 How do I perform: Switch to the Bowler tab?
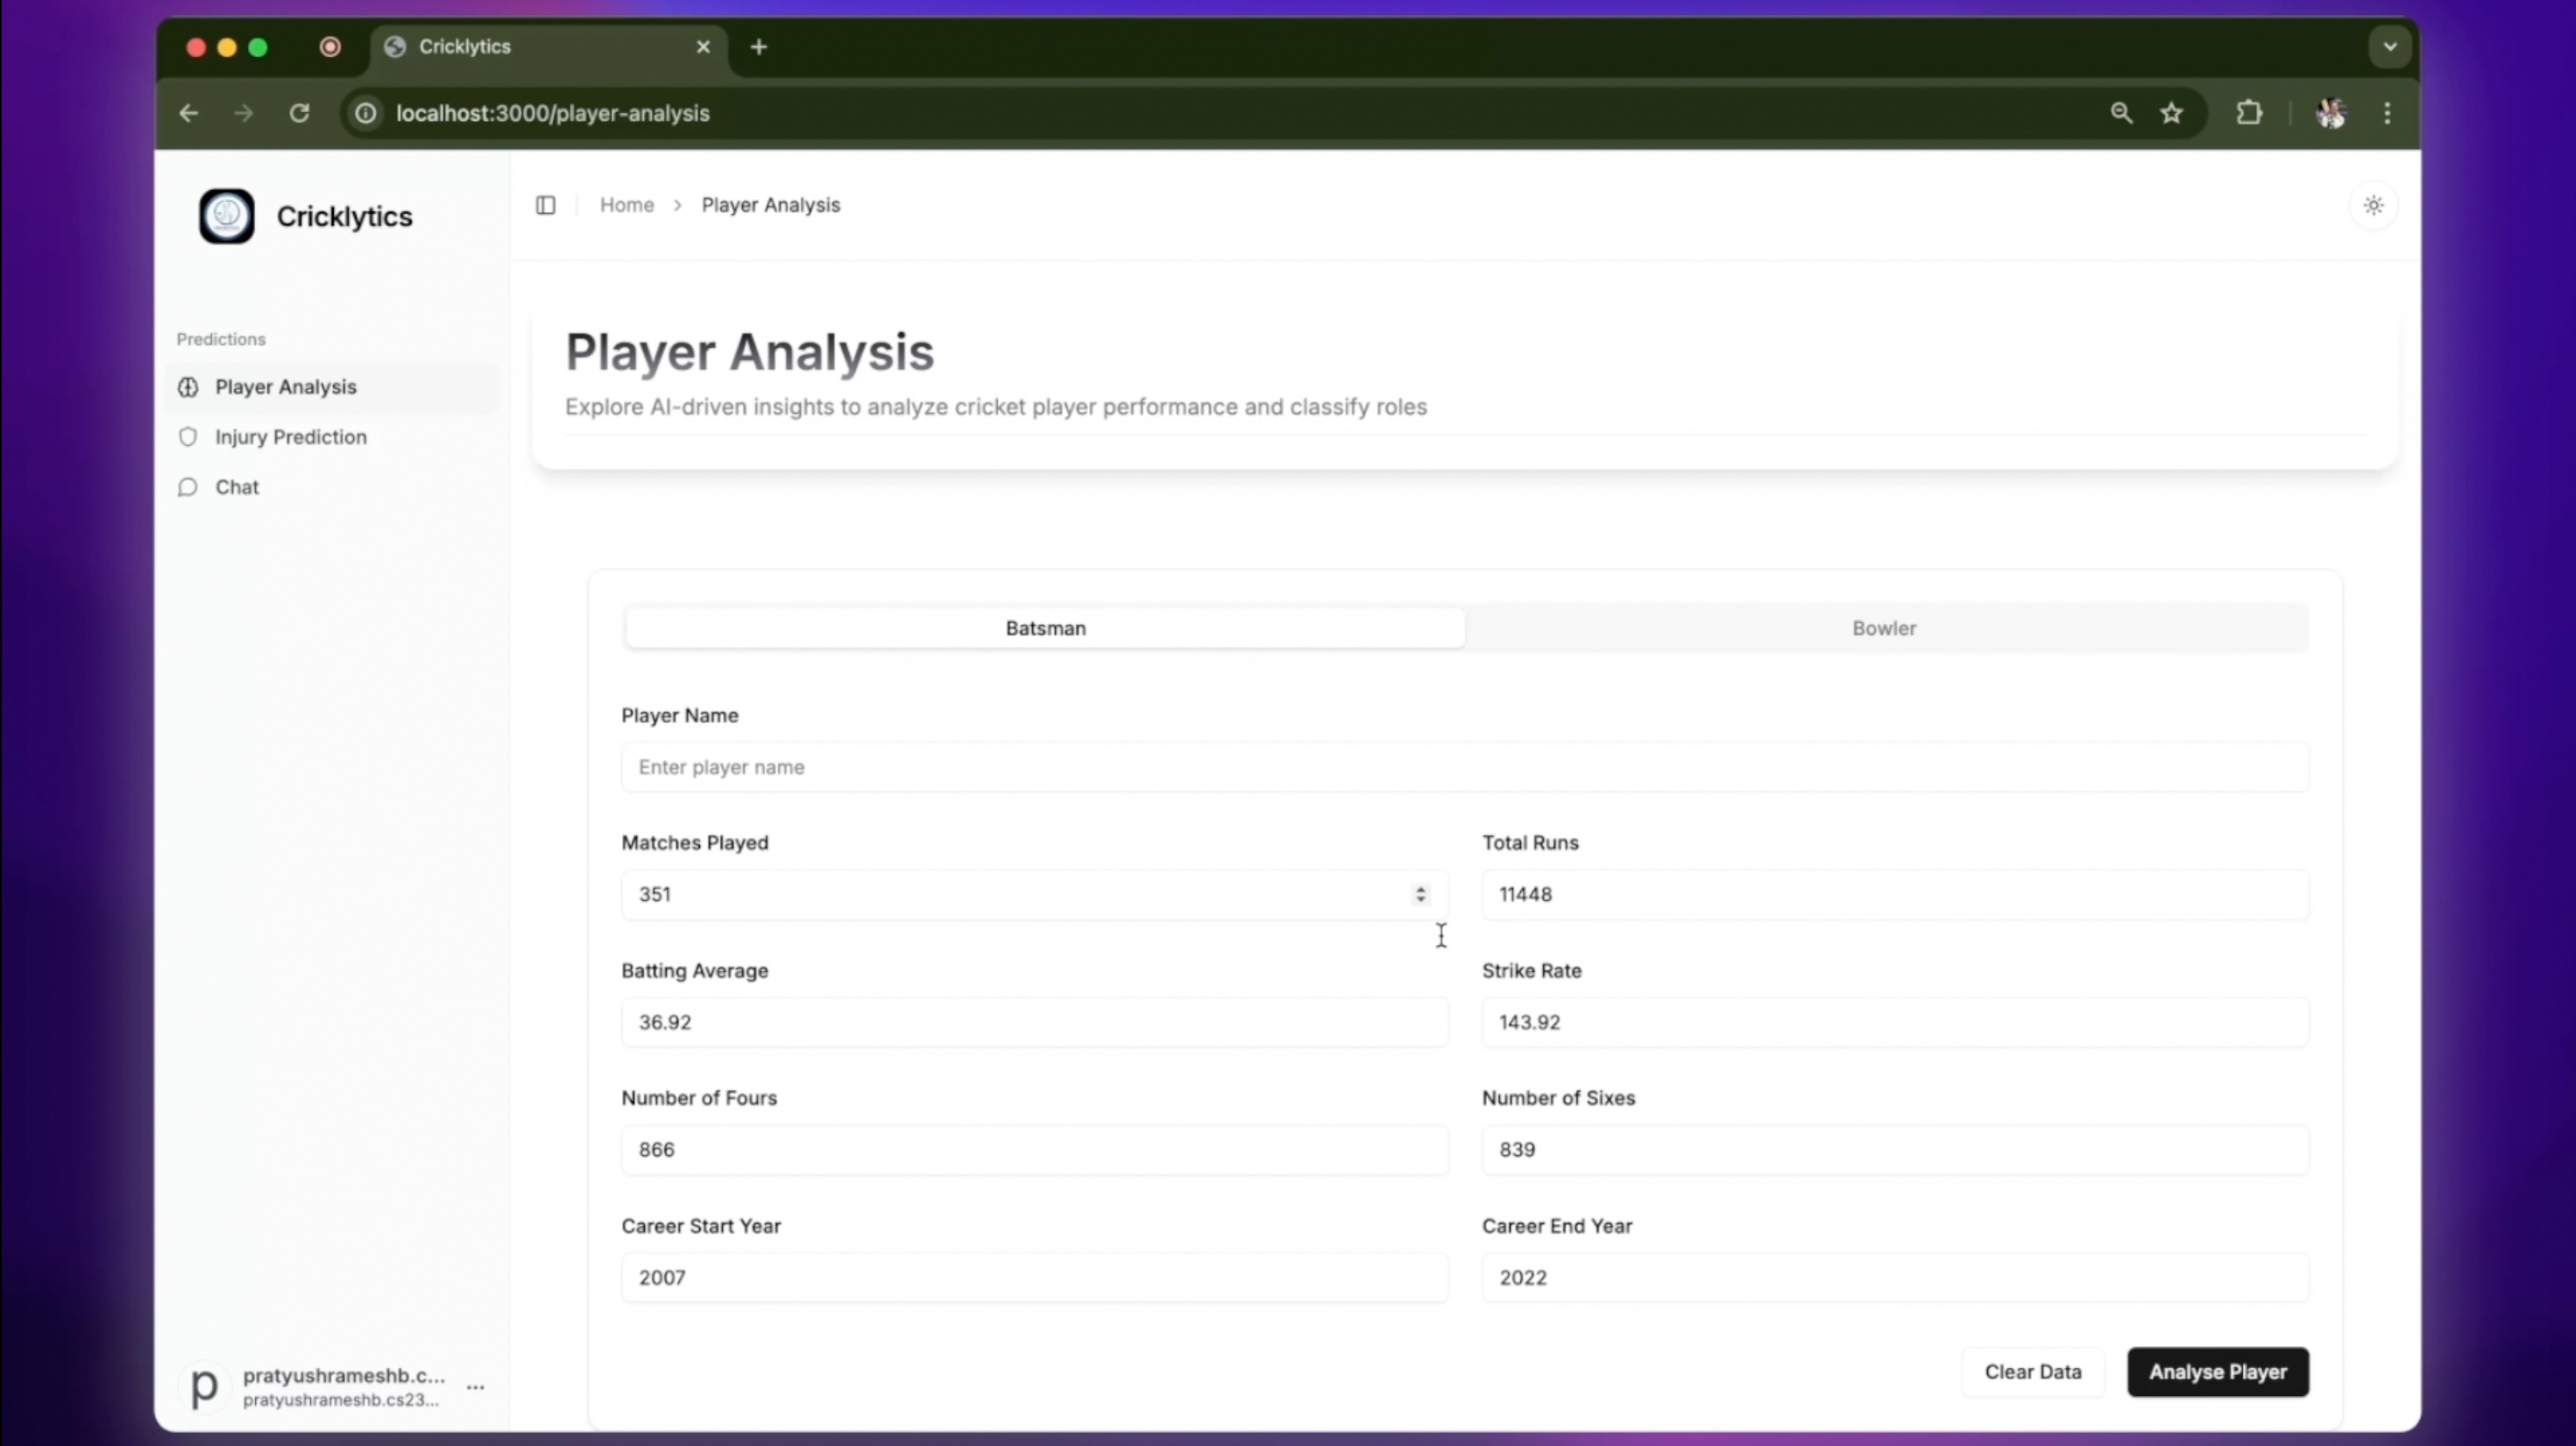[x=1884, y=628]
